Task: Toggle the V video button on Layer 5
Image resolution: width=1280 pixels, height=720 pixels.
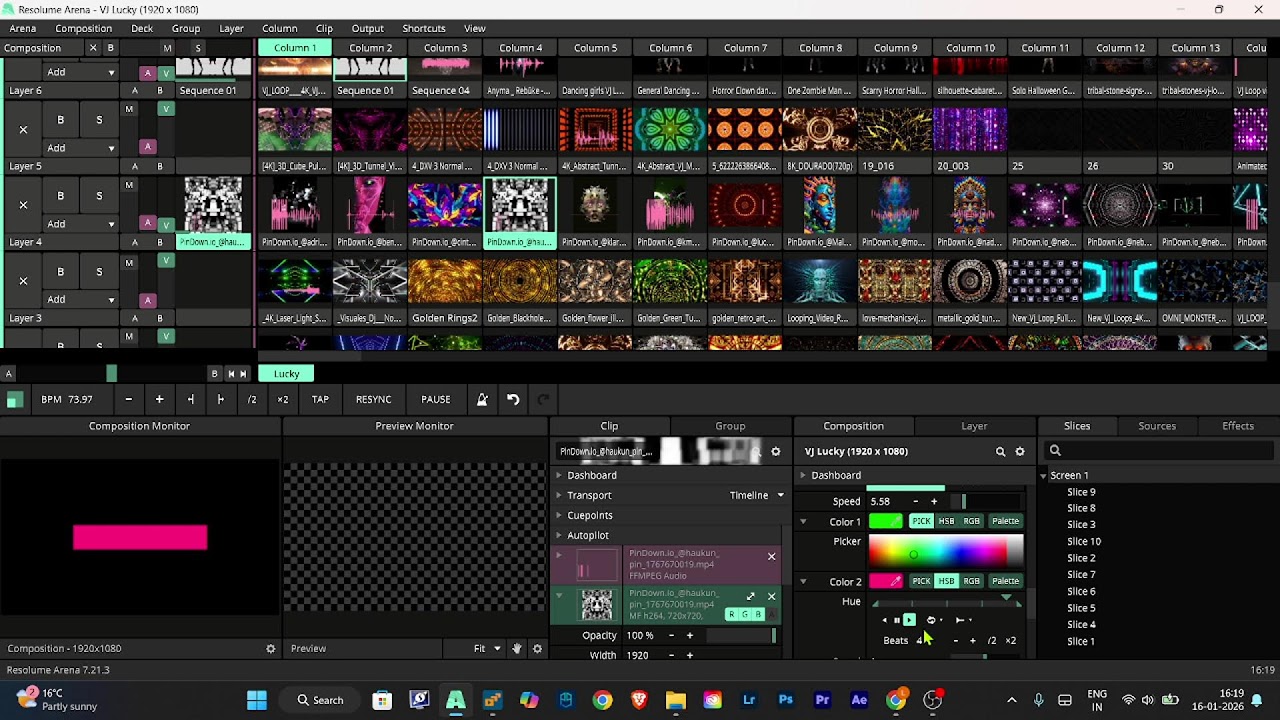Action: coord(166,108)
